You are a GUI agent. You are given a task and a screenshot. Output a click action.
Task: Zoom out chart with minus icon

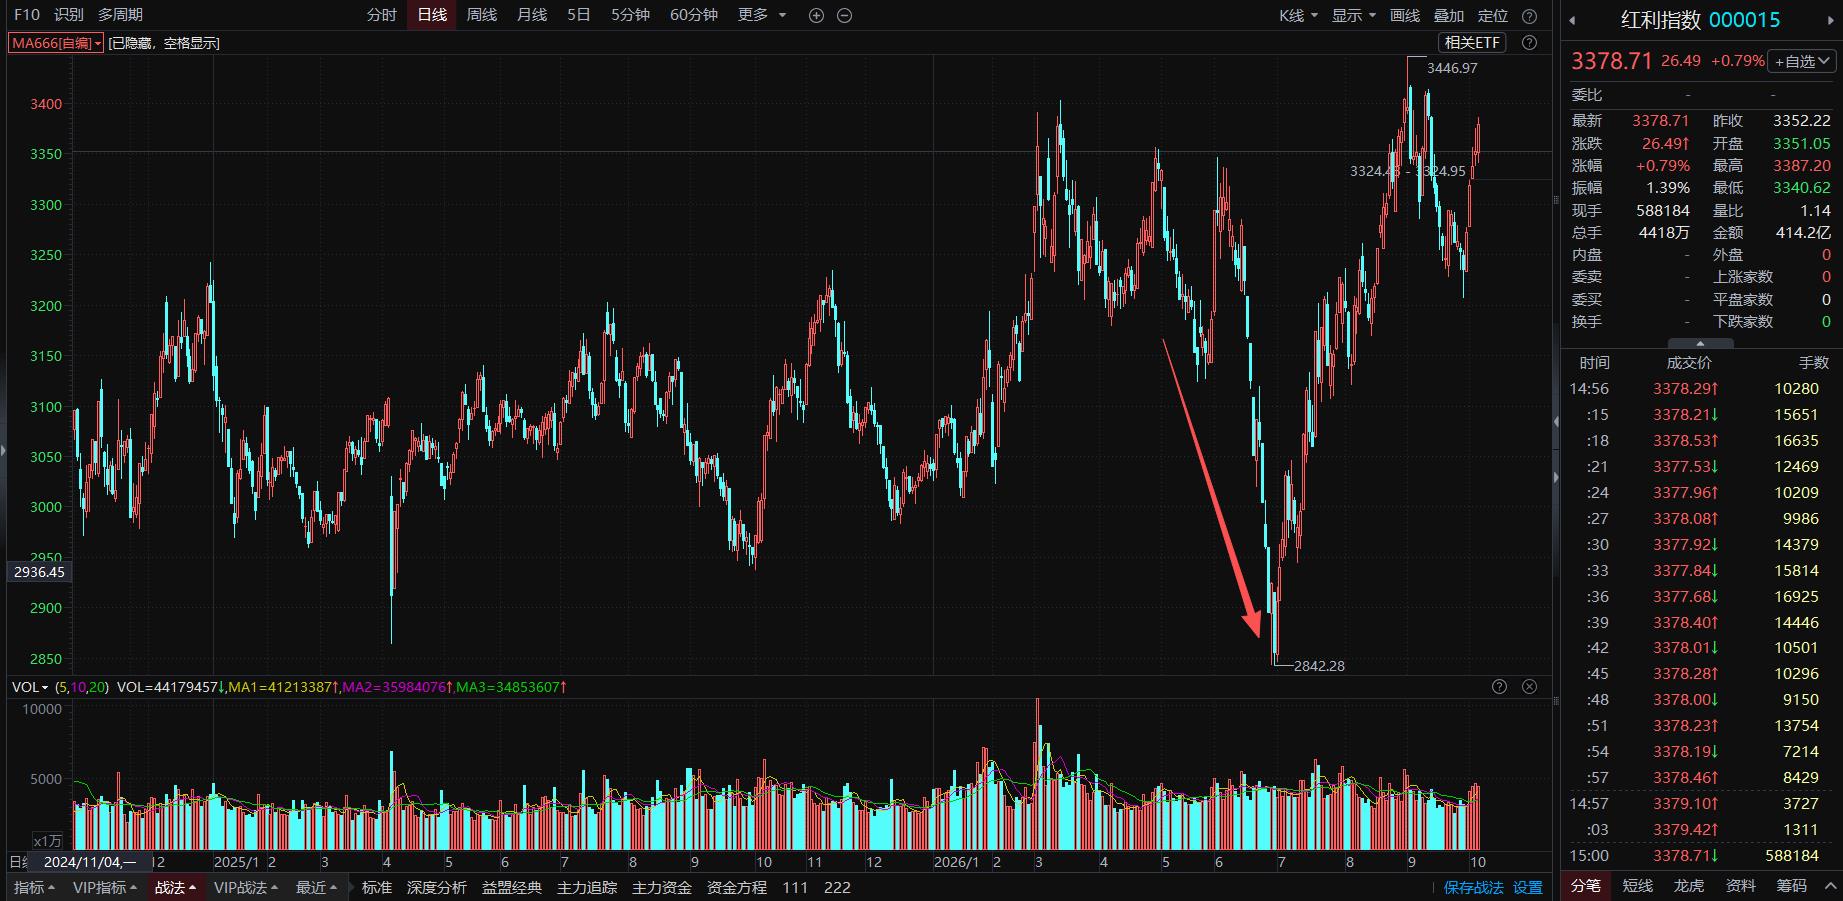[x=844, y=15]
